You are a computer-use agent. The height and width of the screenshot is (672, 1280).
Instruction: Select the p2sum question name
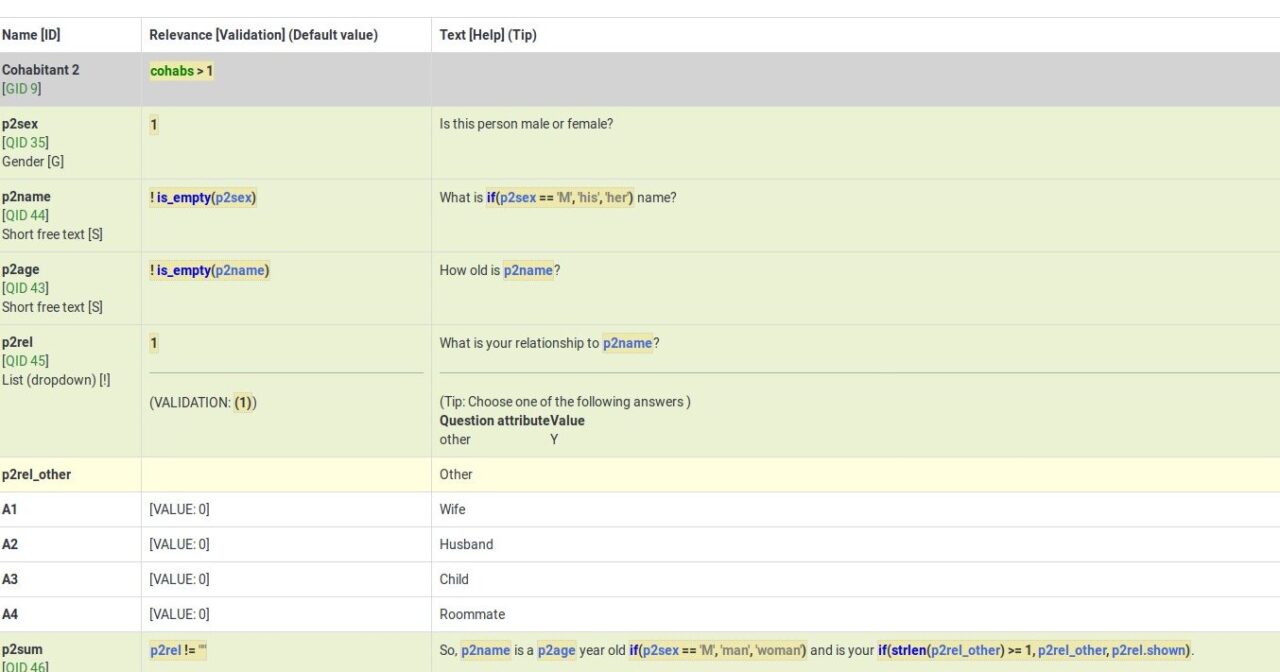(x=22, y=650)
